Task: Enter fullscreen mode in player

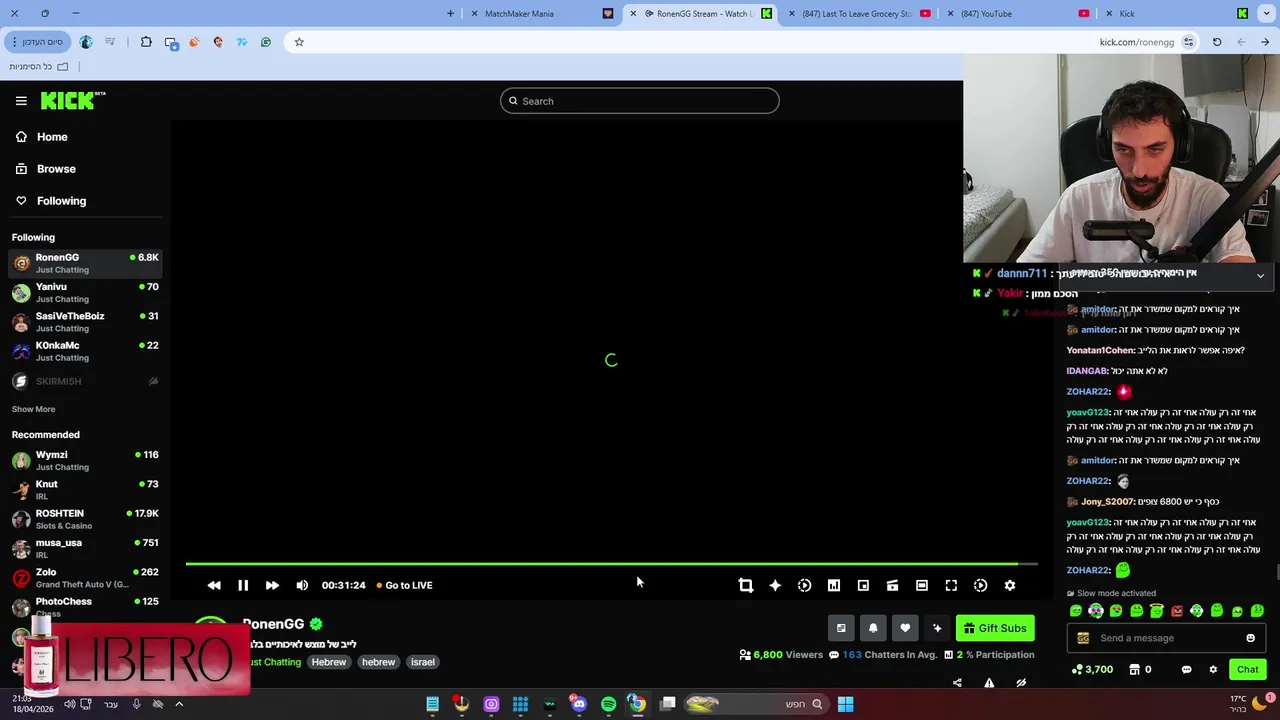Action: click(951, 585)
